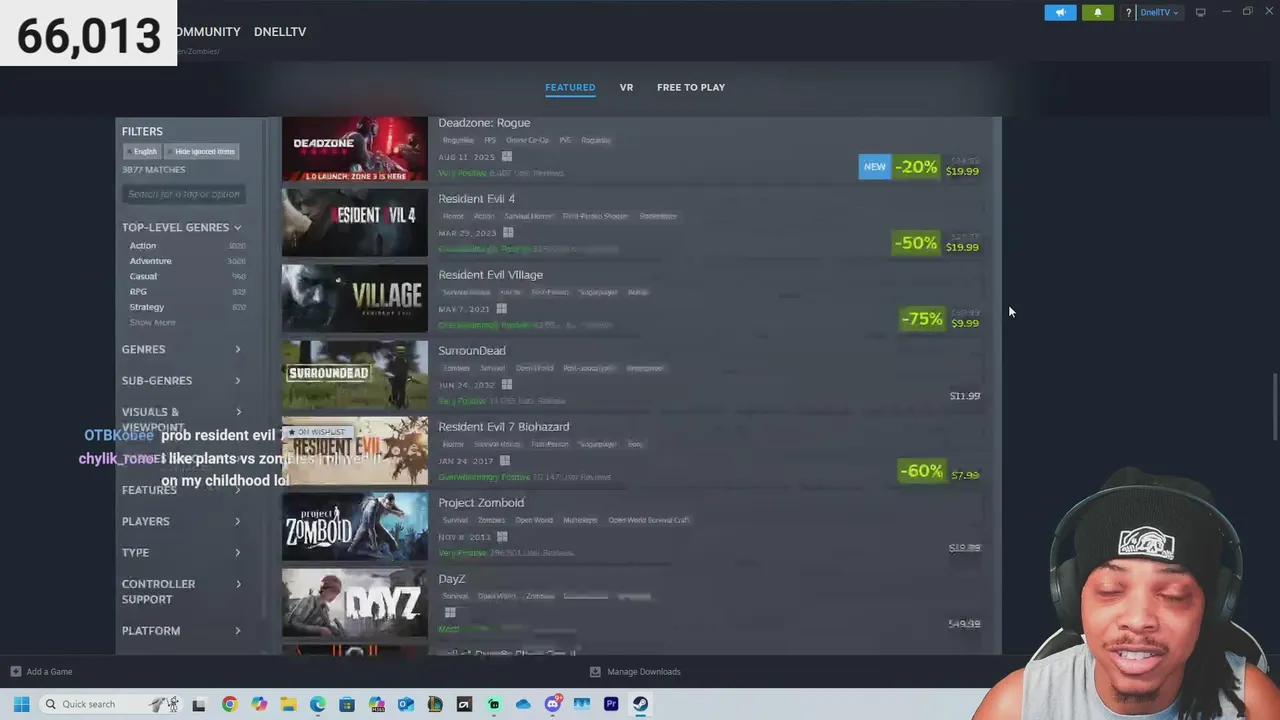This screenshot has height=720, width=1280.
Task: Open the Windows Start menu
Action: pyautogui.click(x=21, y=704)
